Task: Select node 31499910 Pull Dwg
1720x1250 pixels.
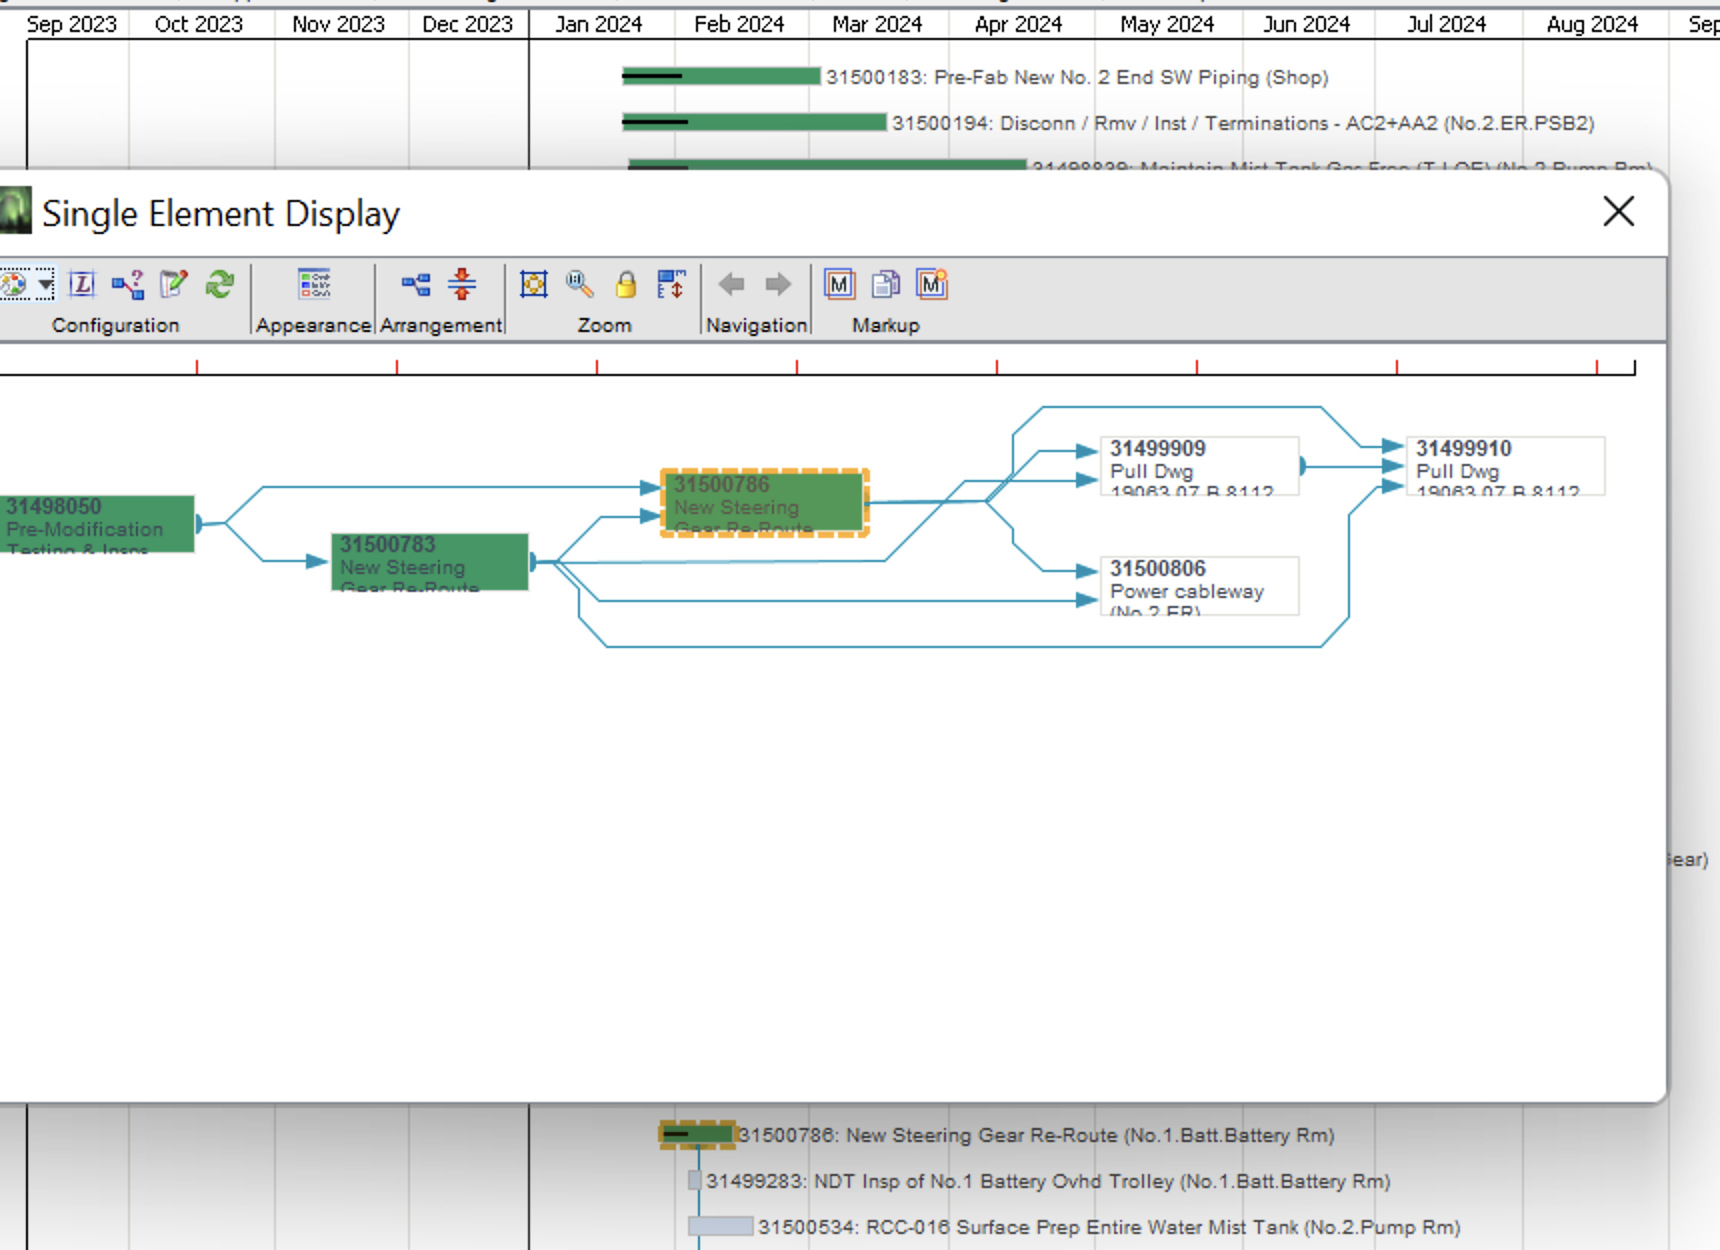Action: coord(1505,466)
